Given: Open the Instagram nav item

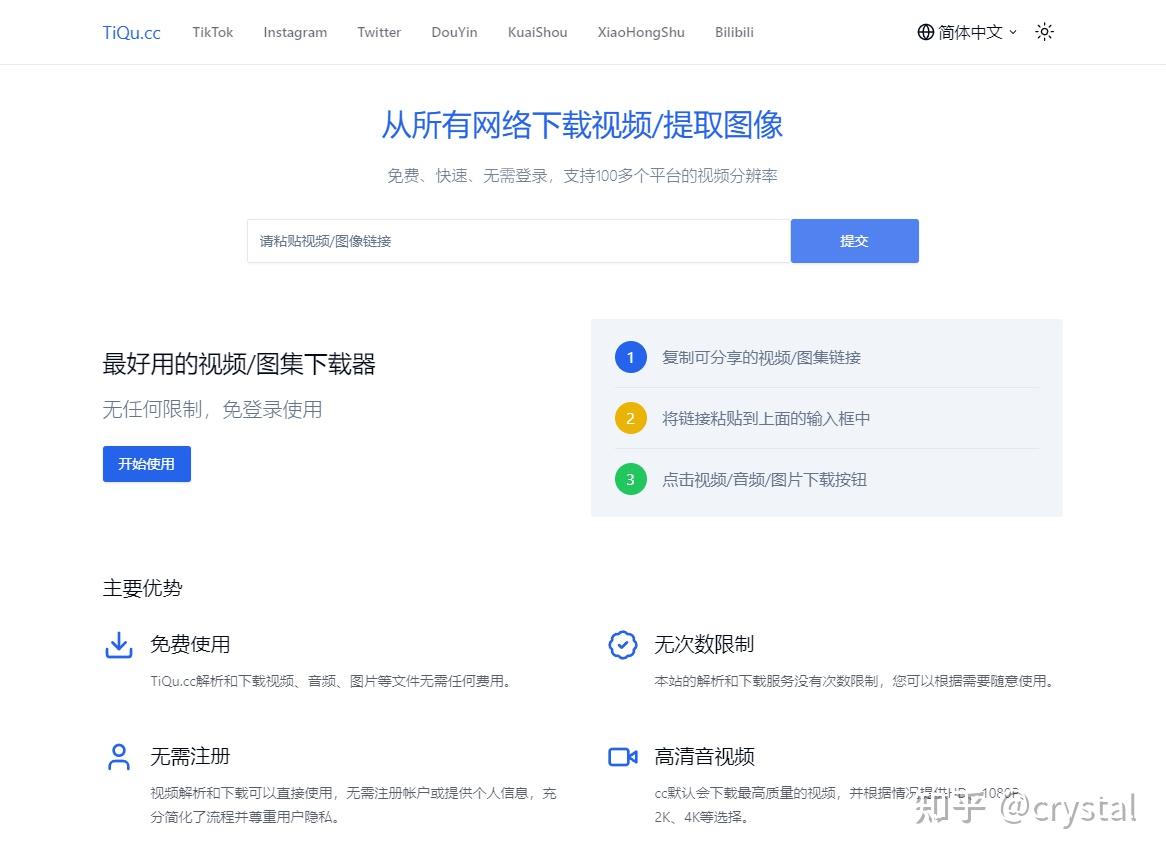Looking at the screenshot, I should [295, 32].
